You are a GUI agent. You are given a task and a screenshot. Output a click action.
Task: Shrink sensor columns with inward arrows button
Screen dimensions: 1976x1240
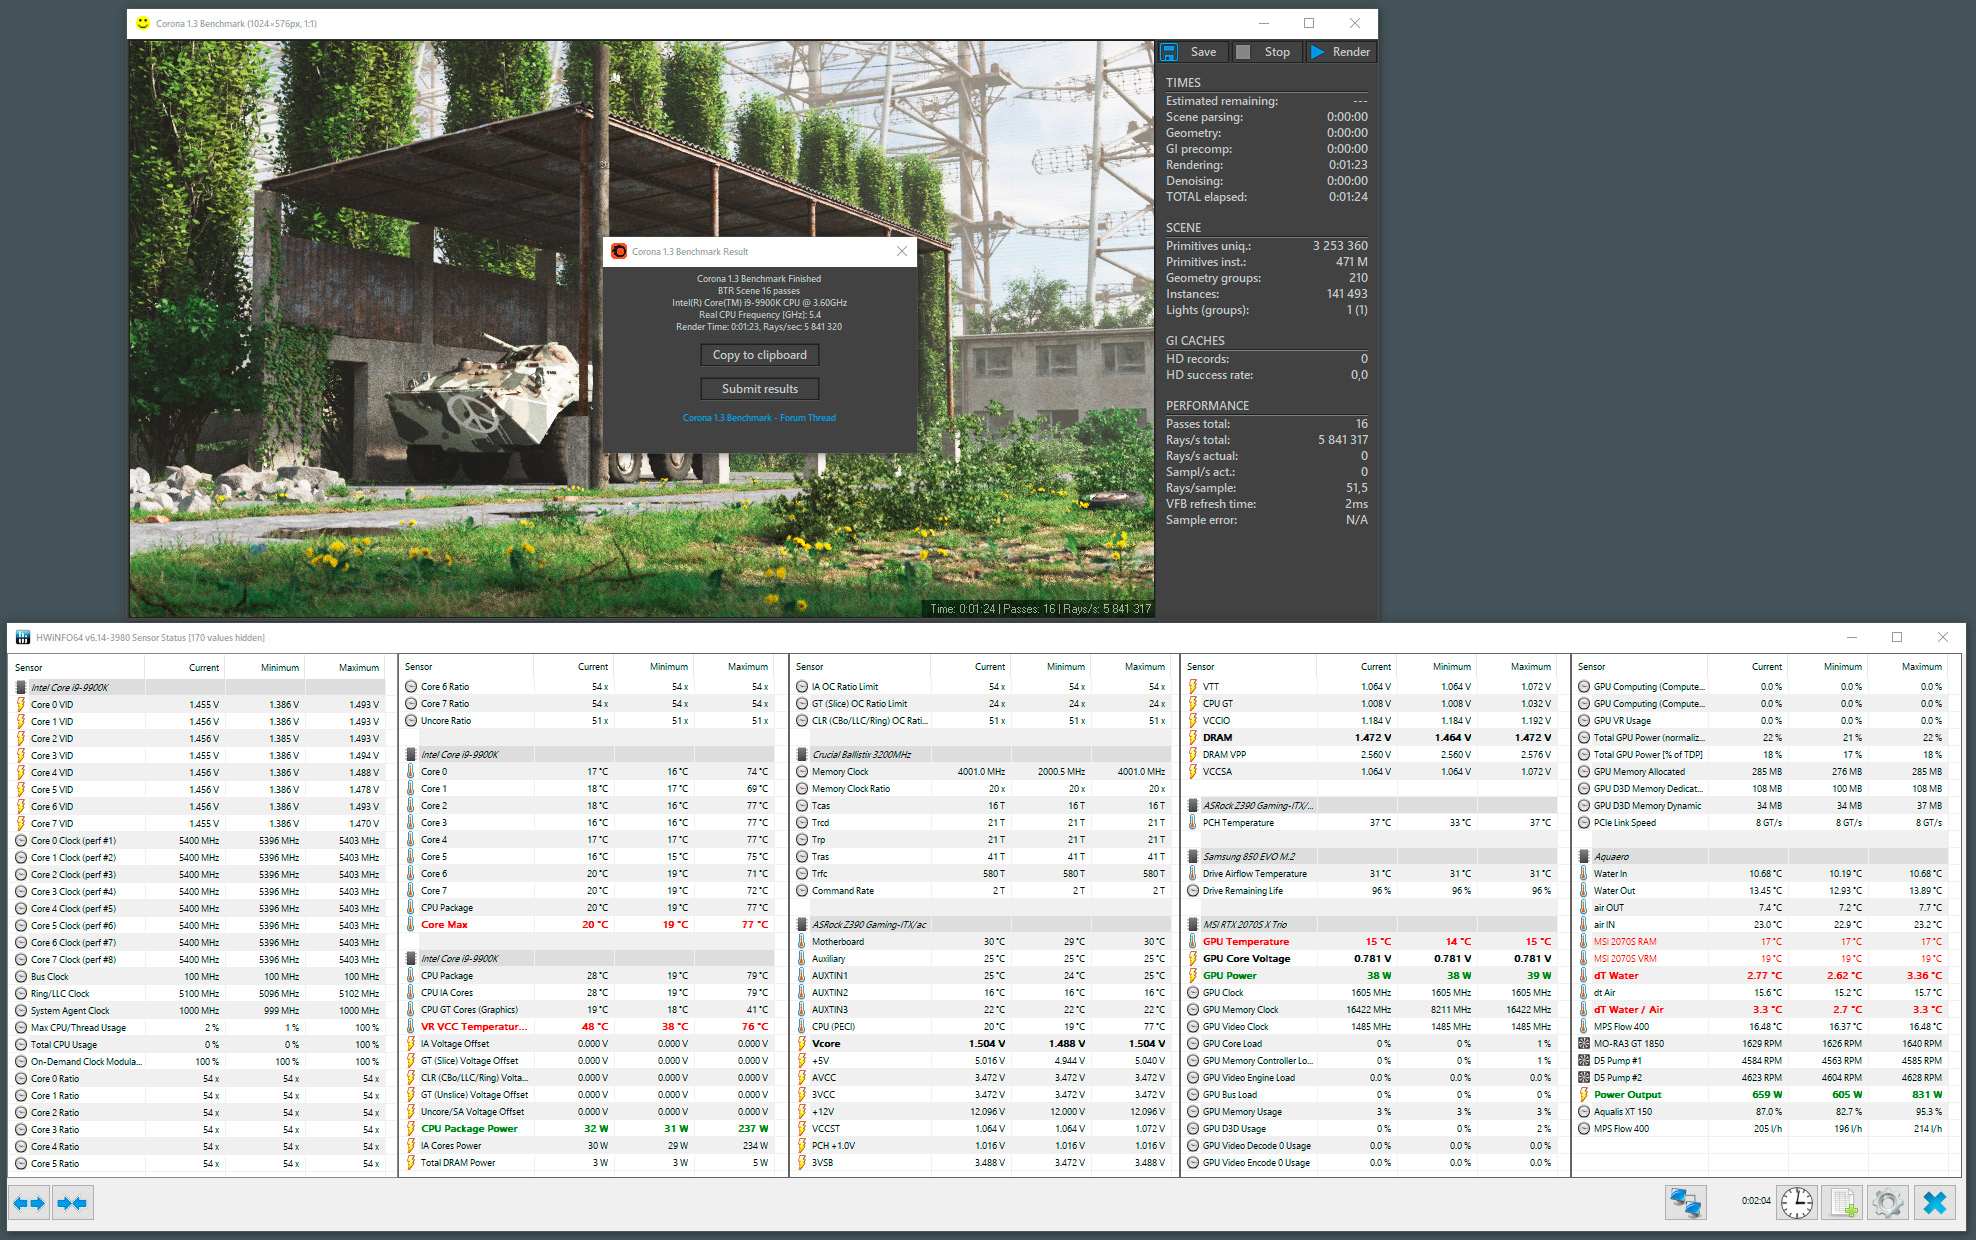[x=72, y=1203]
